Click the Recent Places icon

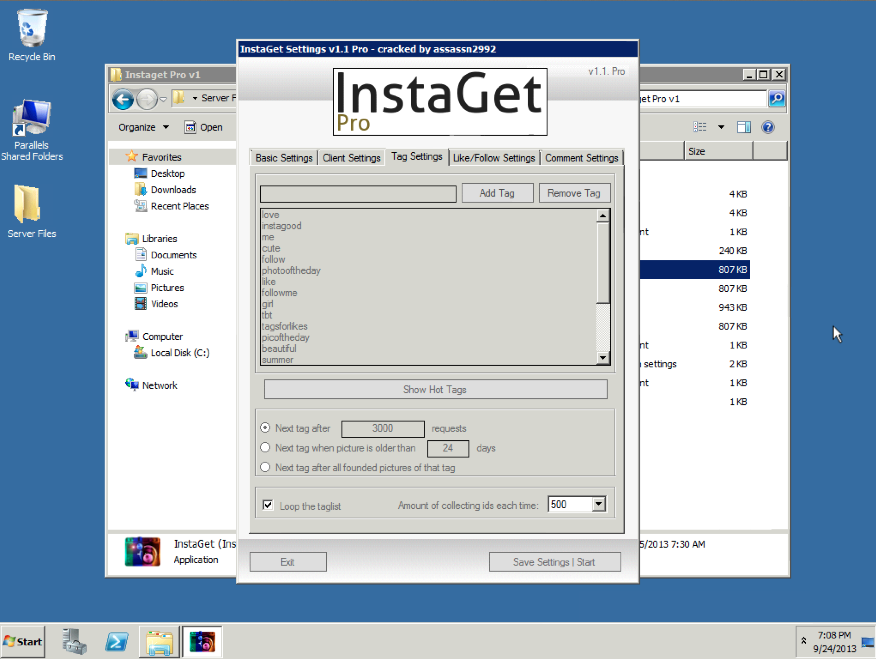(141, 206)
